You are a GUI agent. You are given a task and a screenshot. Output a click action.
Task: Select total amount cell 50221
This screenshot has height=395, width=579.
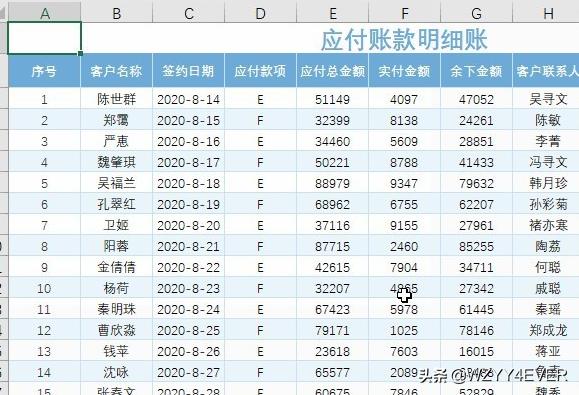[332, 162]
